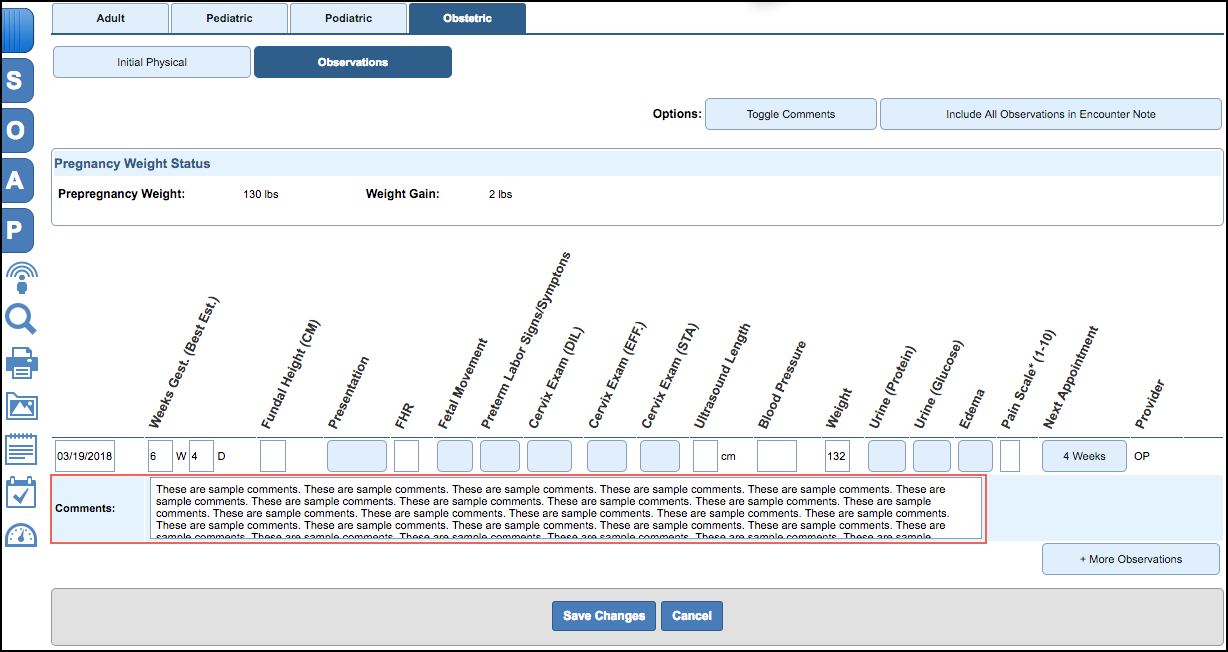Open the Fetal Movement selector box
Screen dimensions: 1228x652
pyautogui.click(x=455, y=456)
